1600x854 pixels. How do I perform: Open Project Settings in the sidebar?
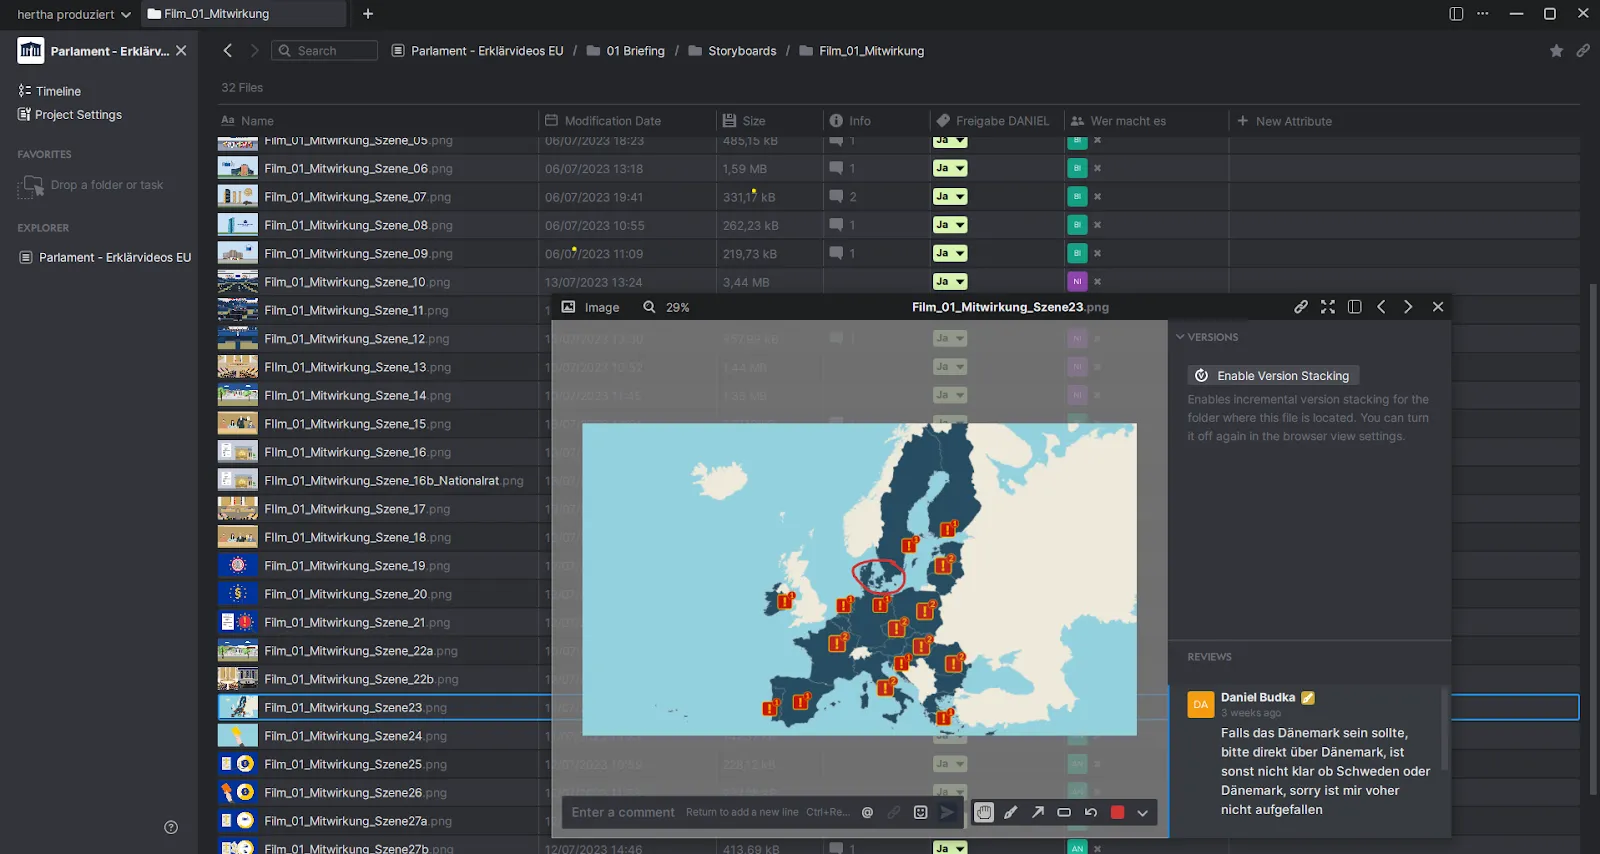(78, 115)
